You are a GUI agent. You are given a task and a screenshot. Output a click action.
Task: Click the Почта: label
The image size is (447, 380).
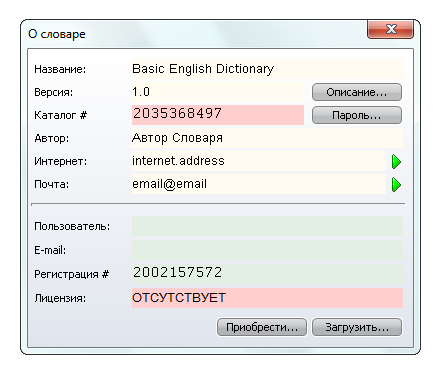(x=52, y=184)
